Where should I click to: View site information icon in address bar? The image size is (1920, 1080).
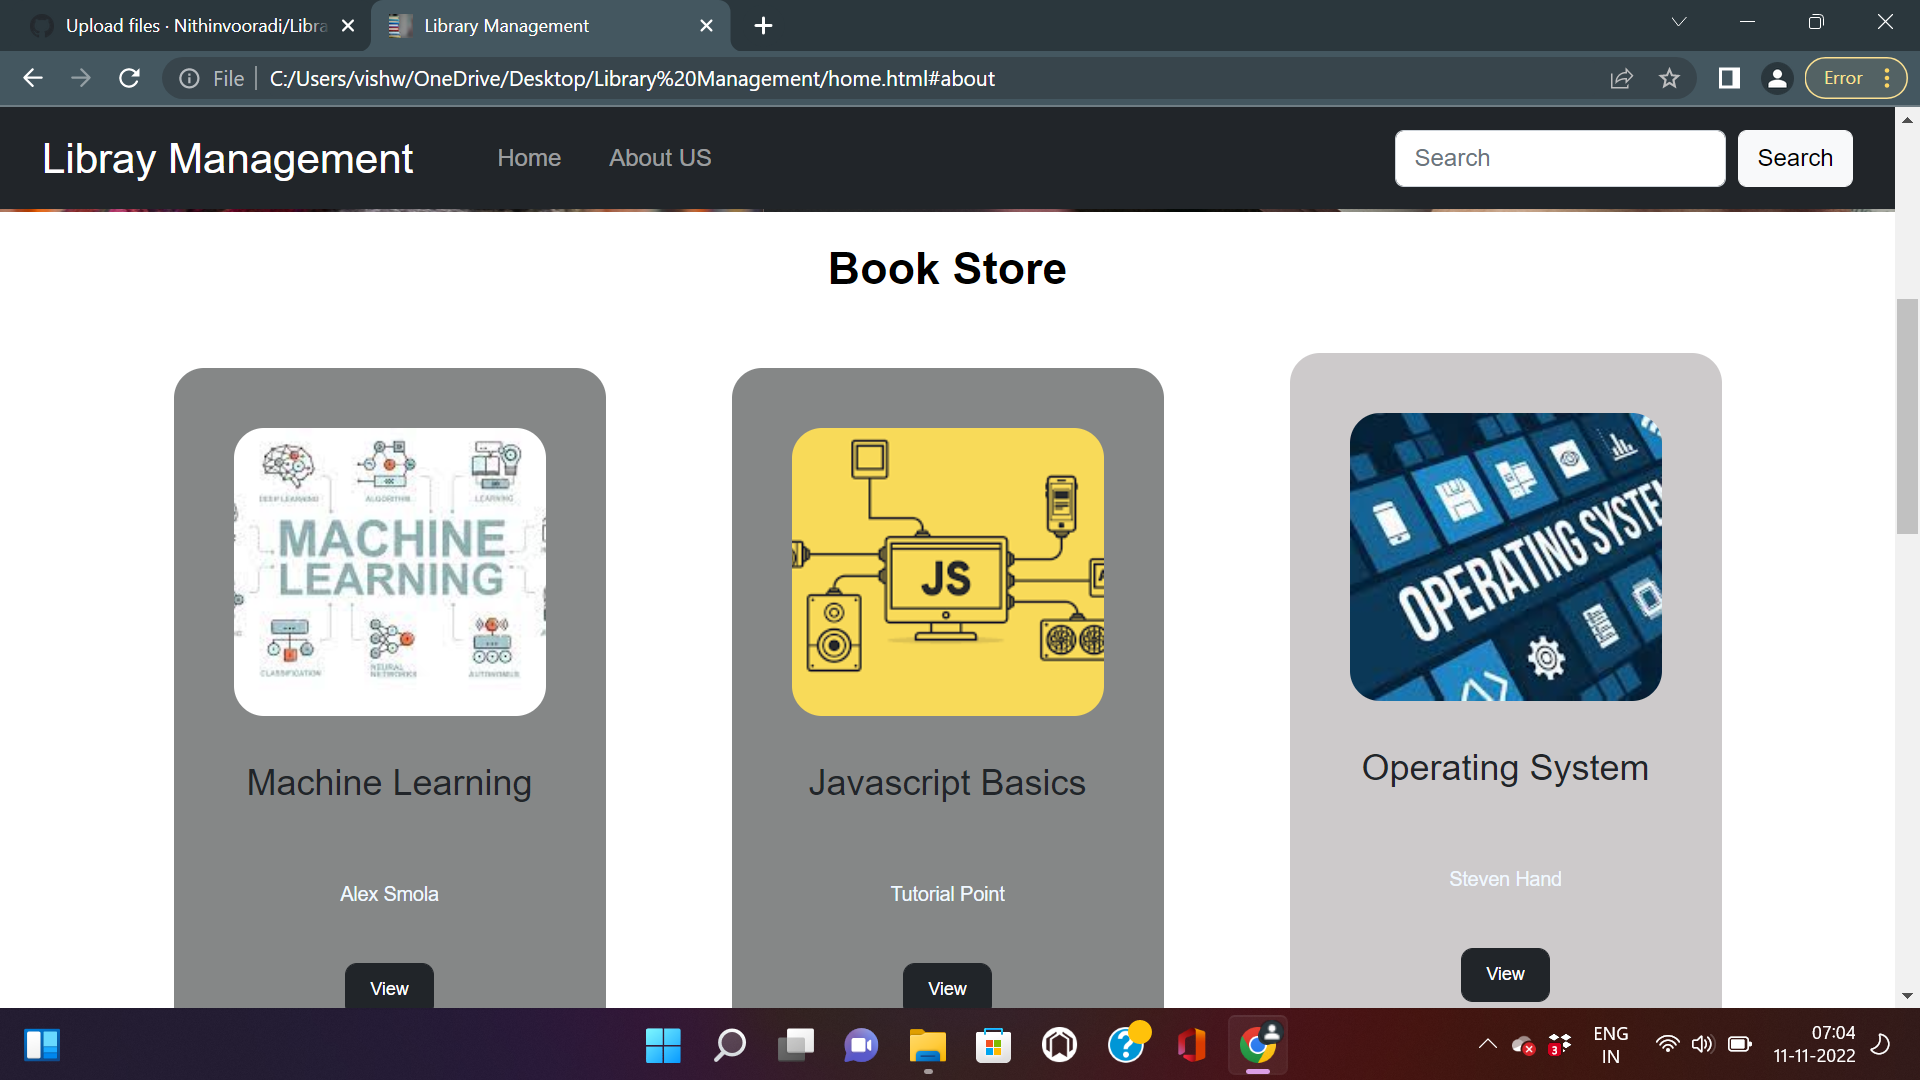click(x=189, y=78)
